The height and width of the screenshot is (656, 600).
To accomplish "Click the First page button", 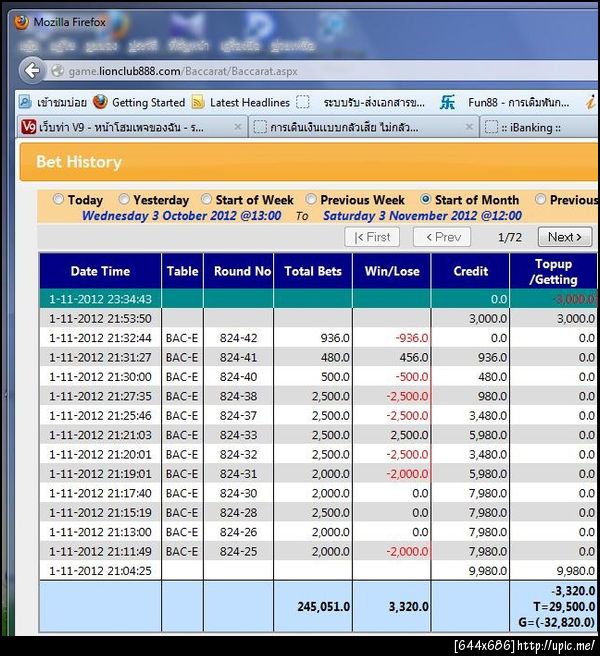I will [x=372, y=237].
